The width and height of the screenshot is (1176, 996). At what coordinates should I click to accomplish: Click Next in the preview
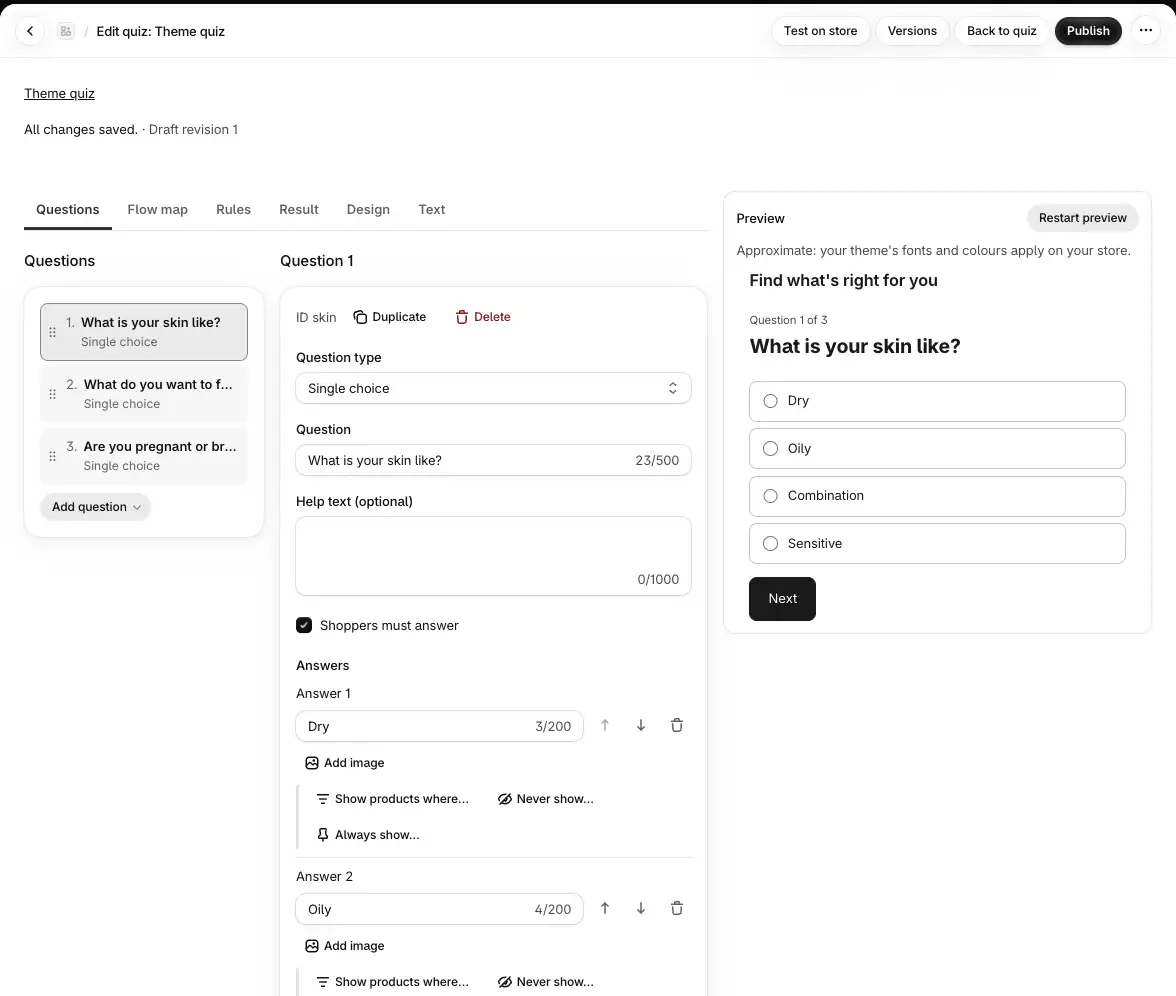pyautogui.click(x=782, y=598)
